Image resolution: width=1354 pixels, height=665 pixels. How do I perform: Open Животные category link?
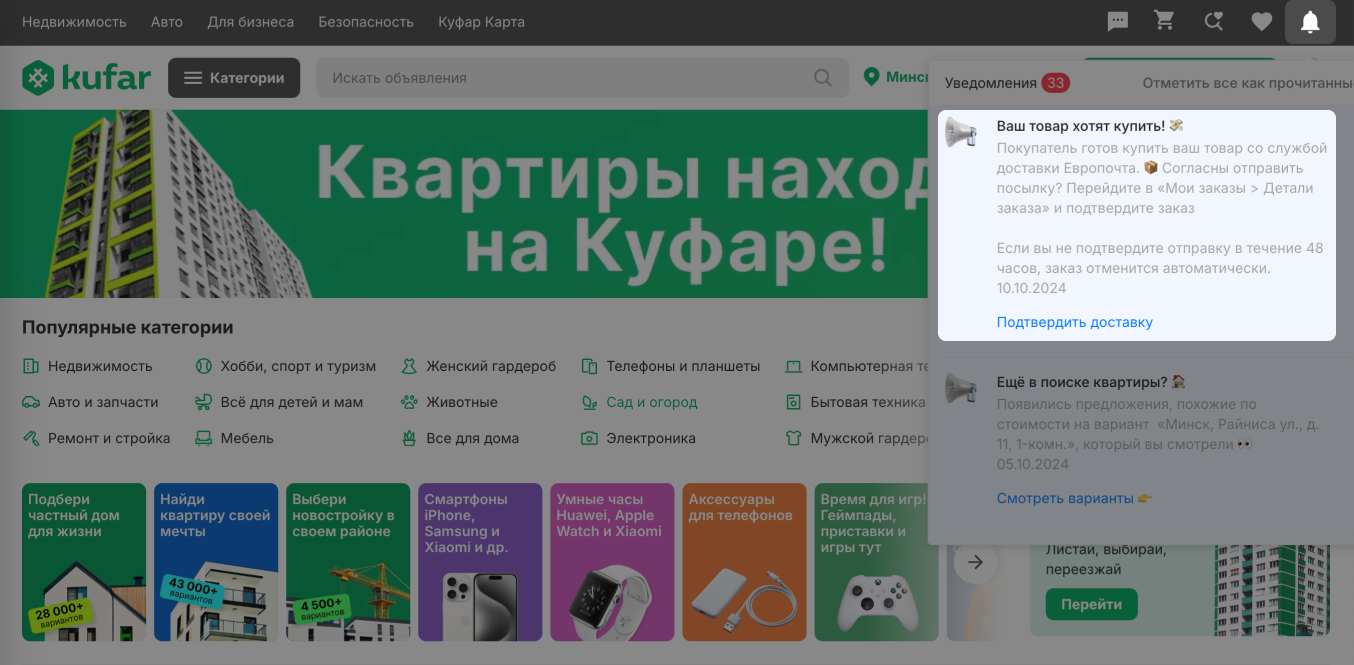pyautogui.click(x=462, y=402)
